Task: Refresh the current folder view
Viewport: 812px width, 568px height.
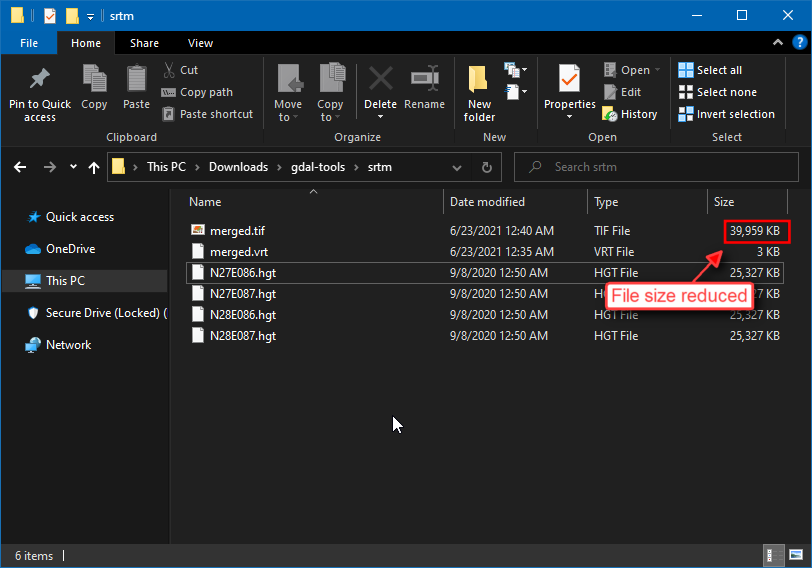Action: [487, 167]
